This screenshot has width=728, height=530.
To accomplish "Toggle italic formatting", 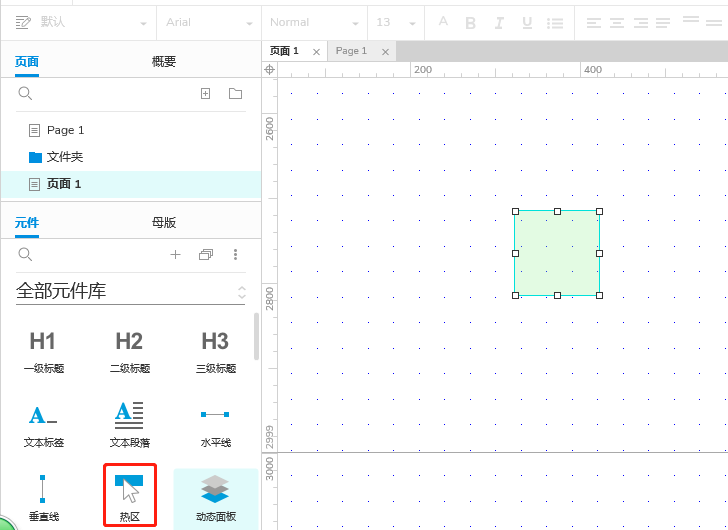I will [x=499, y=23].
